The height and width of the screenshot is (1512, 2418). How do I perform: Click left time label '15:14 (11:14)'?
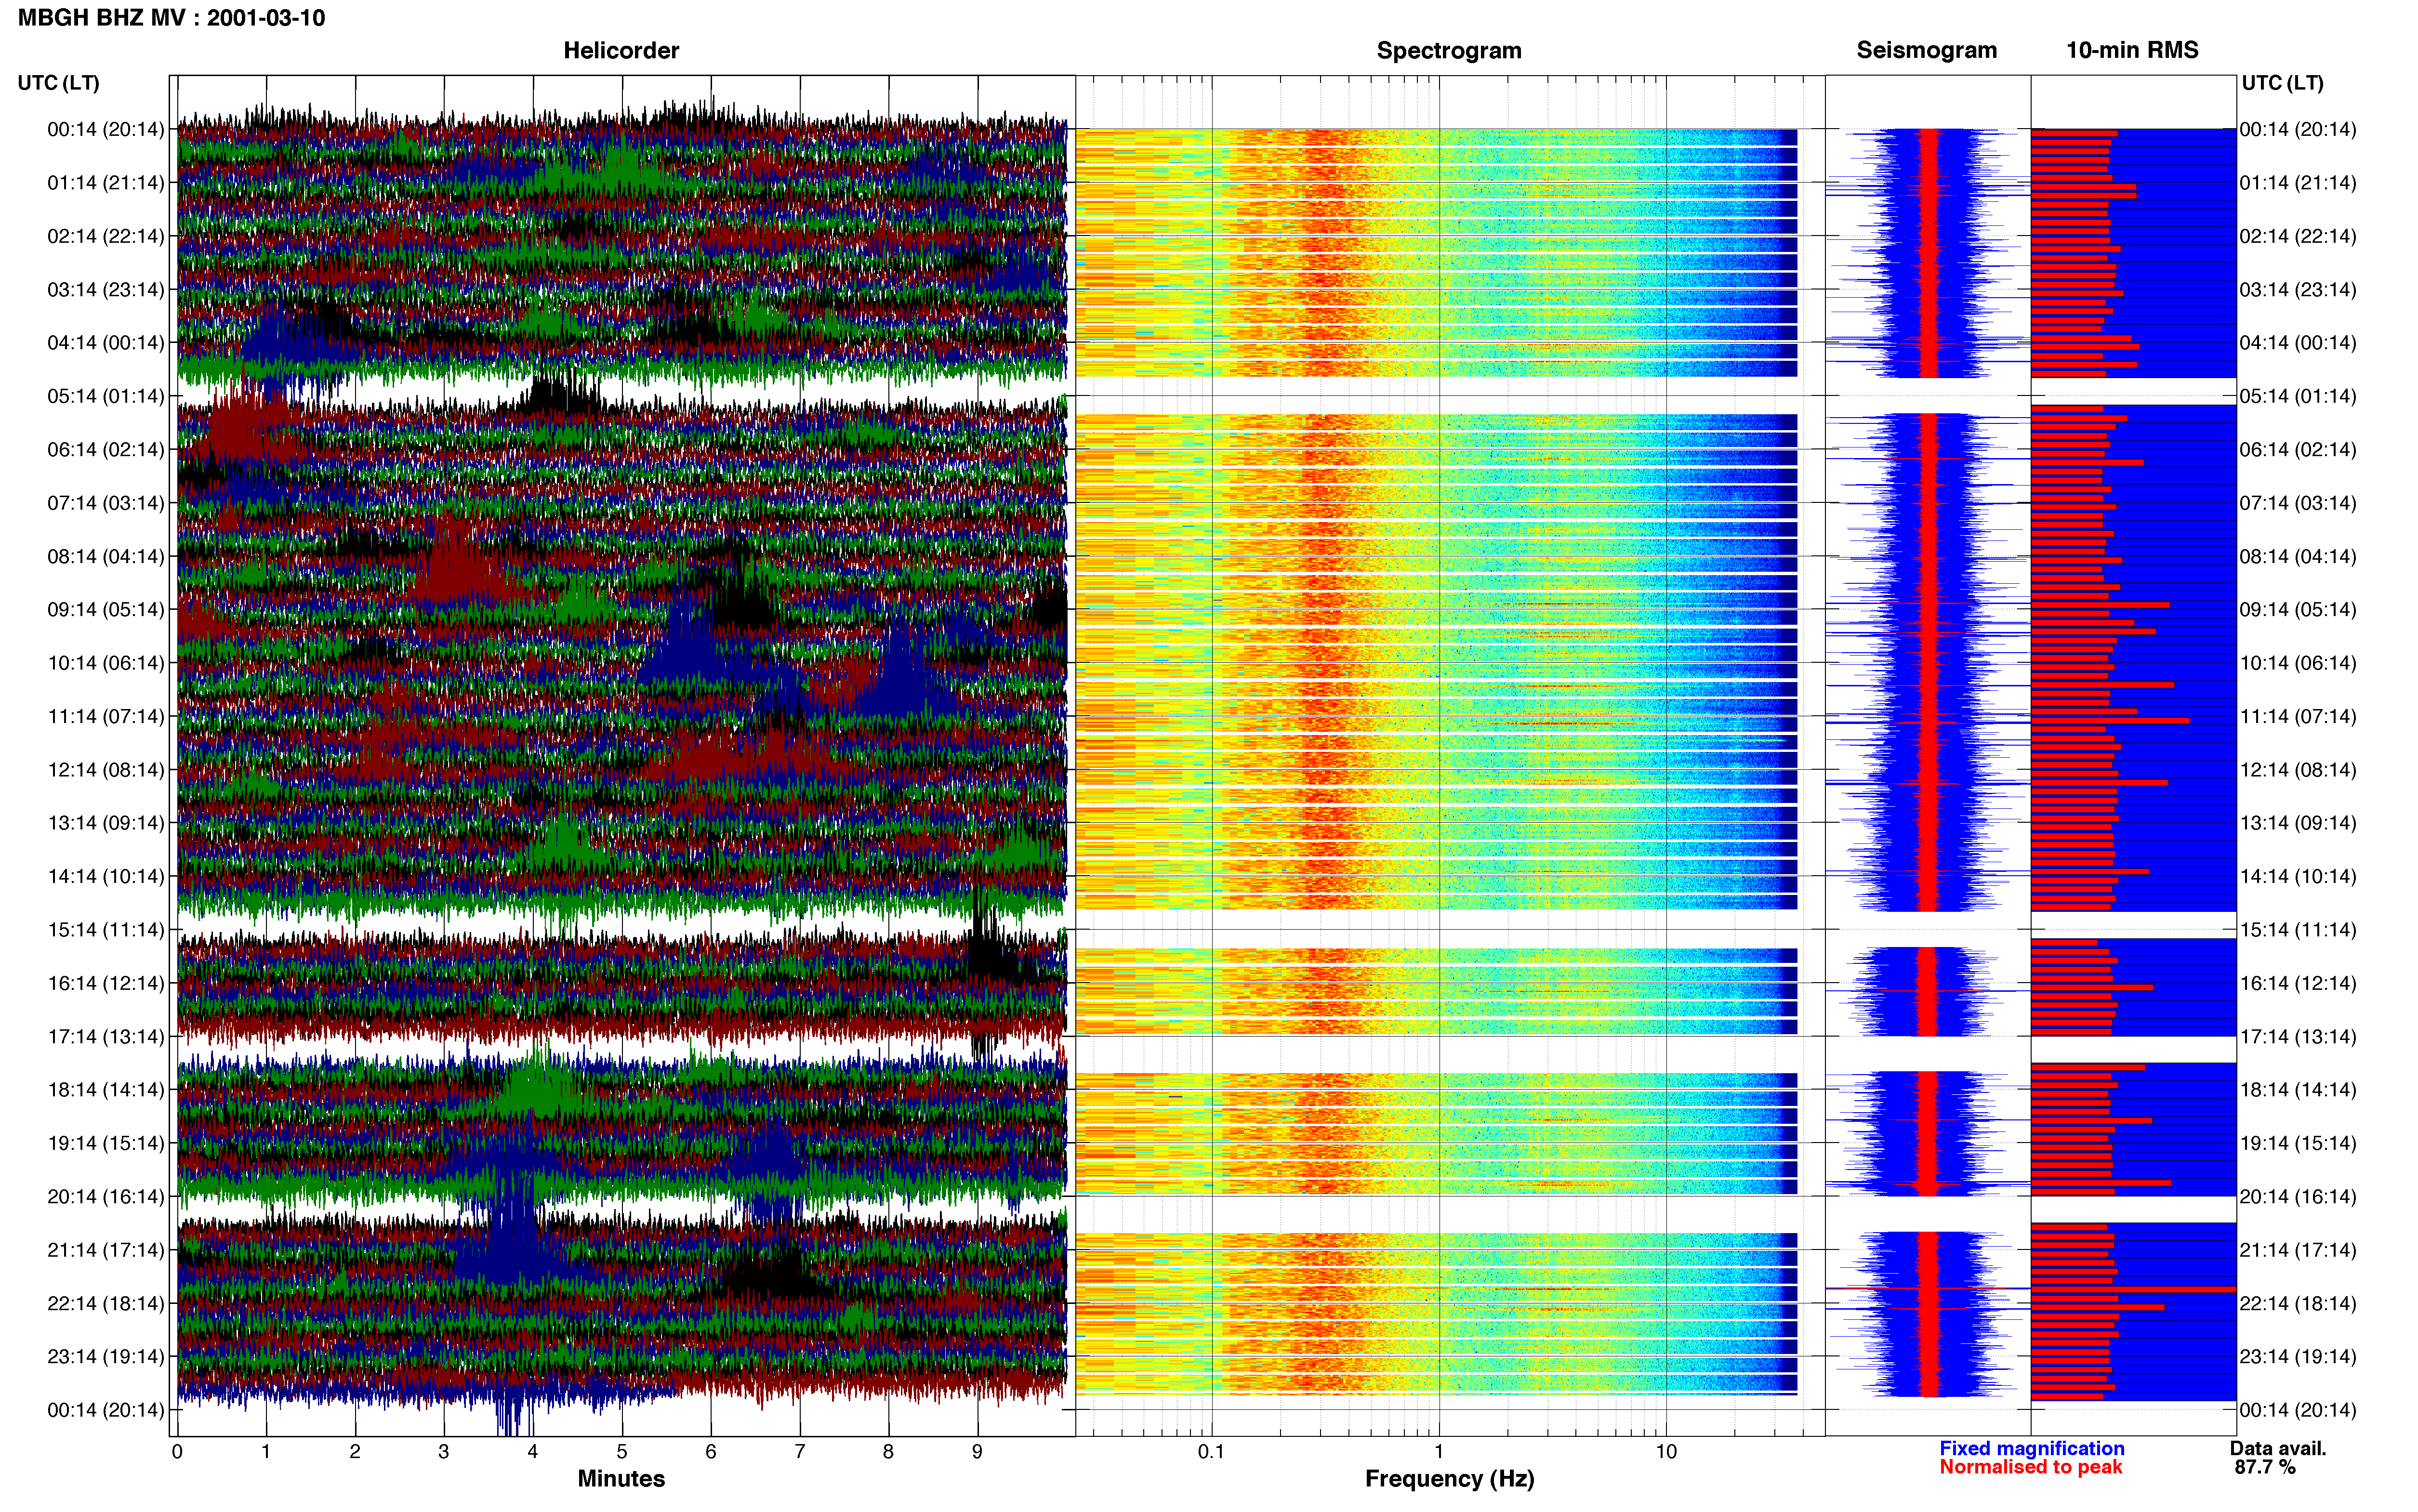tap(106, 930)
